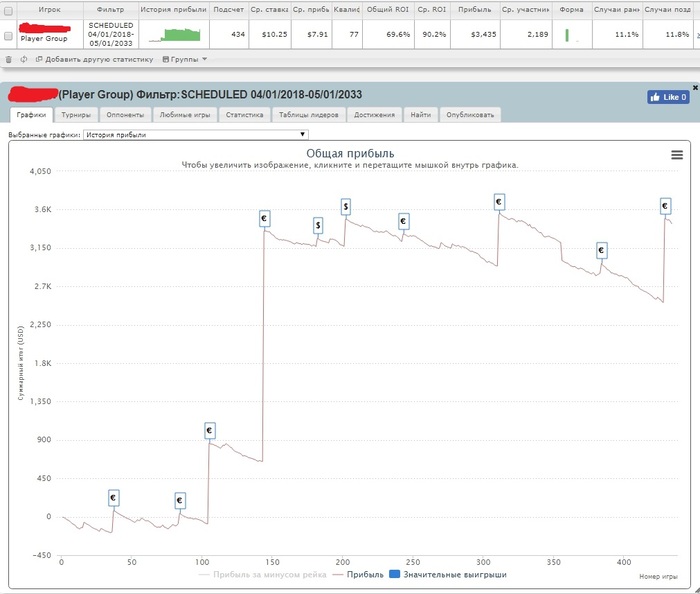Click the euro win marker near game 105
700x594 pixels.
point(209,431)
